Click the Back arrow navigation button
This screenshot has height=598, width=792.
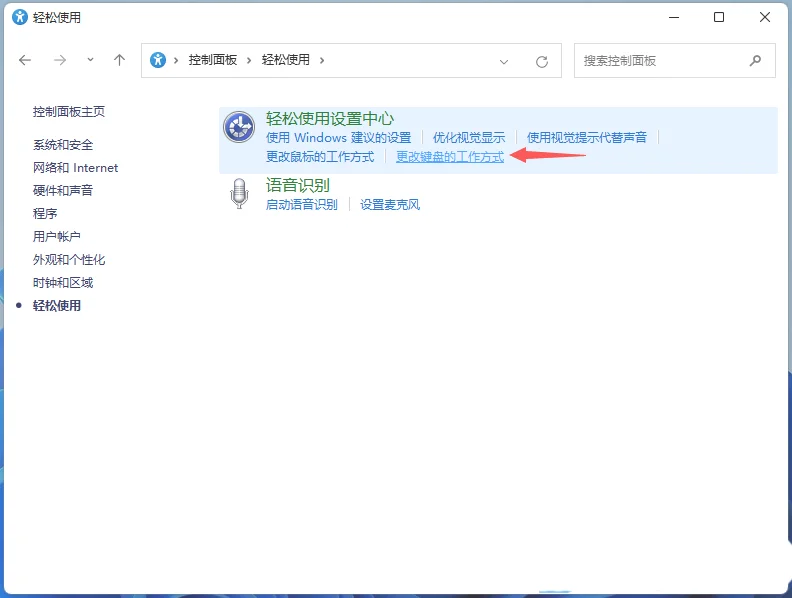coord(25,61)
